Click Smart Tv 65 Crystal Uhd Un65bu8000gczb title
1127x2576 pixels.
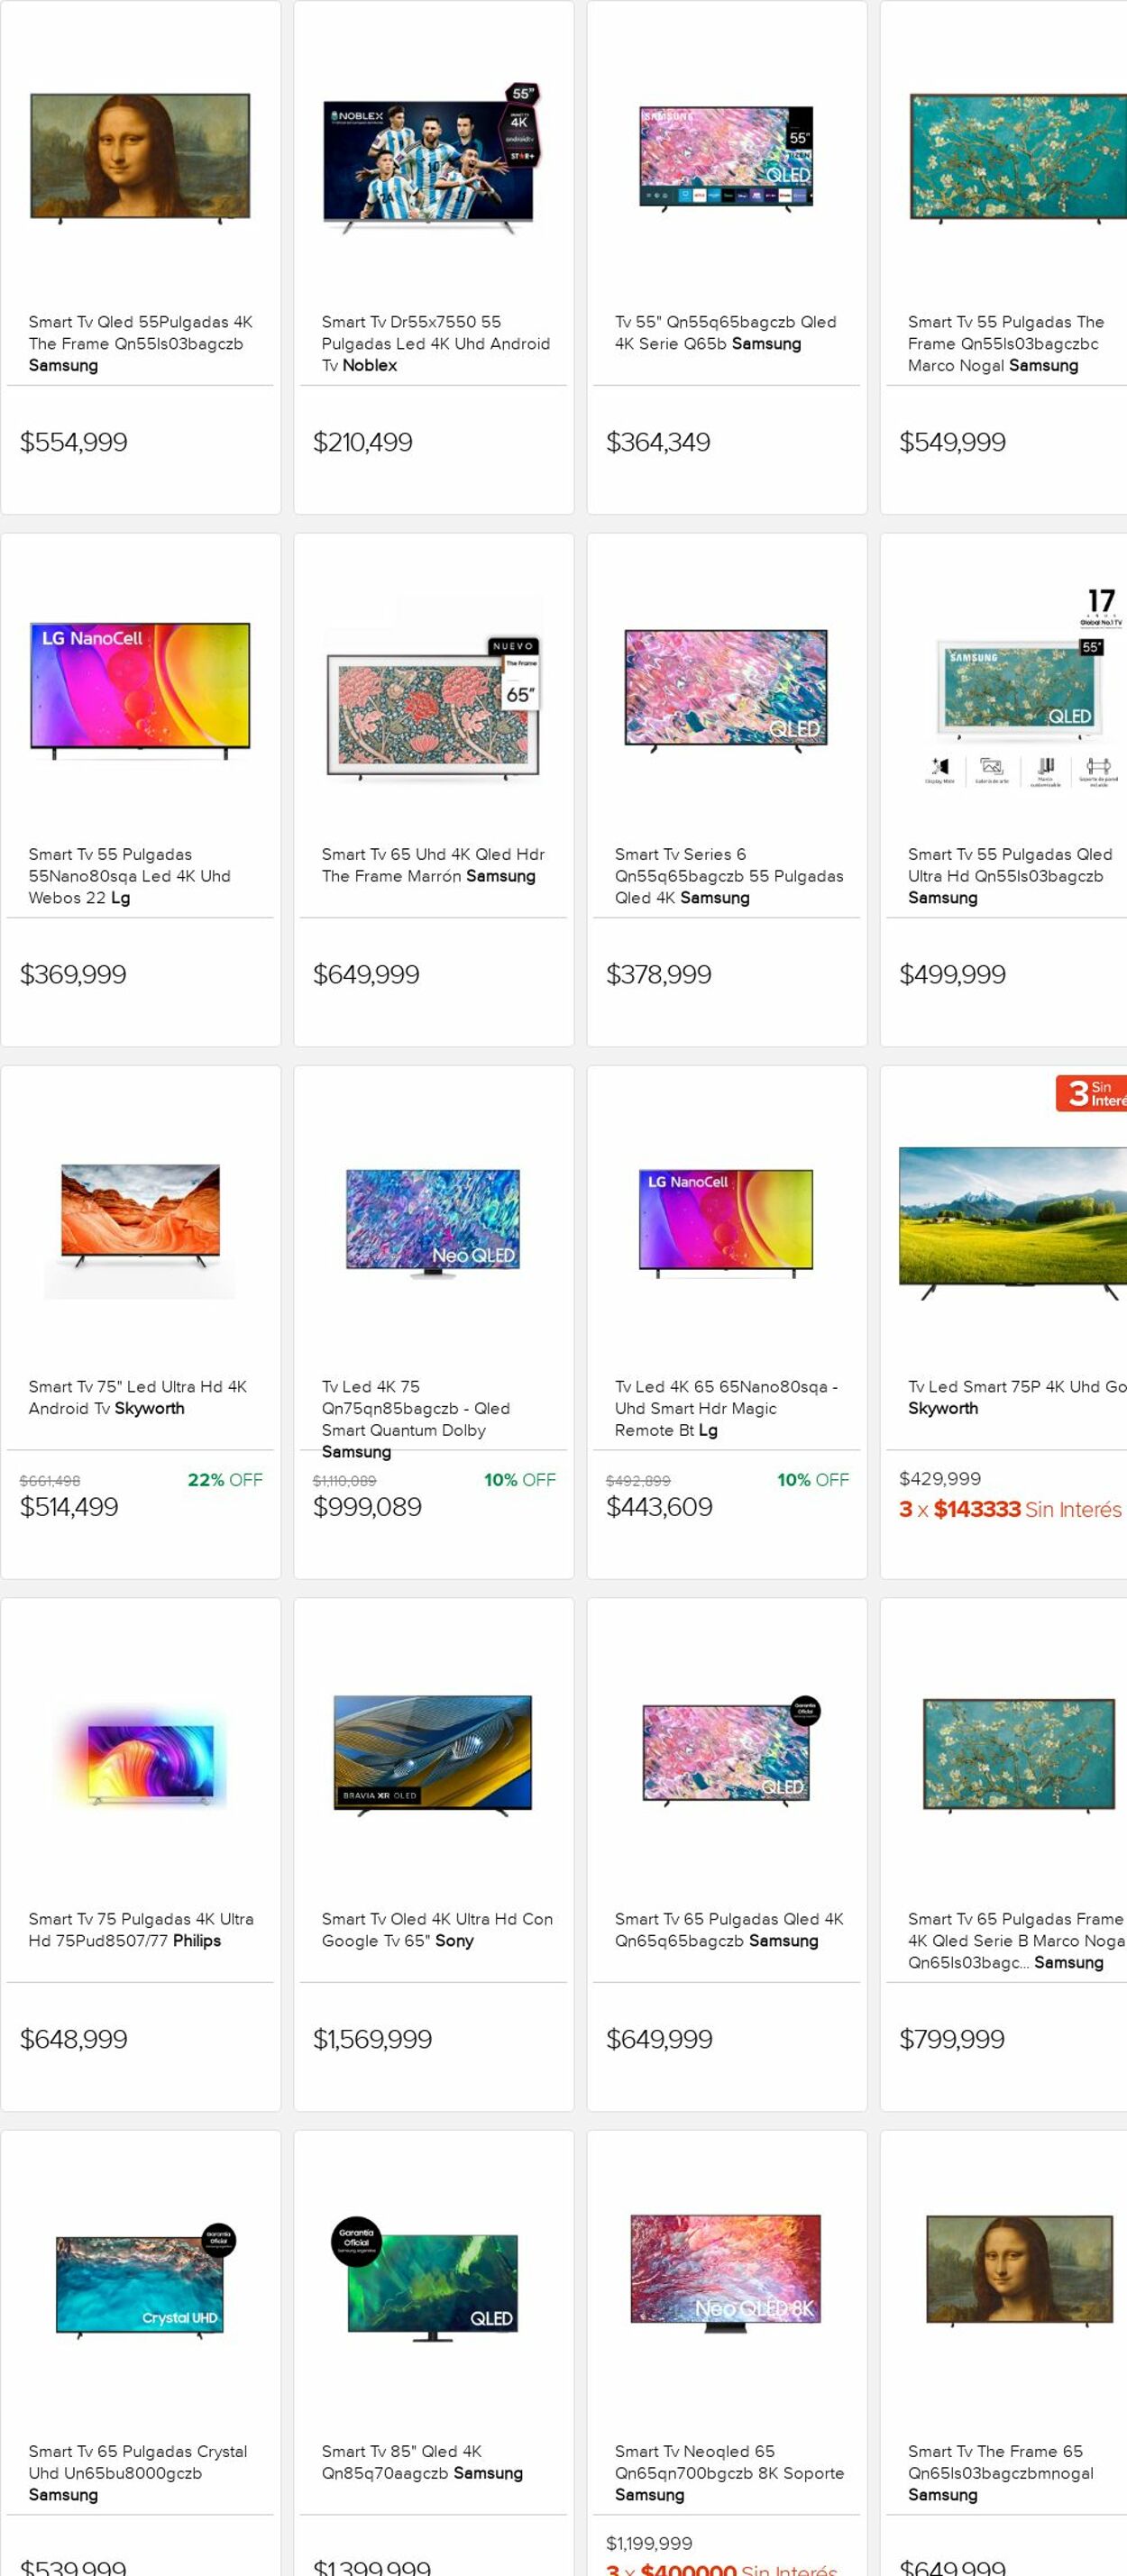coord(137,2472)
